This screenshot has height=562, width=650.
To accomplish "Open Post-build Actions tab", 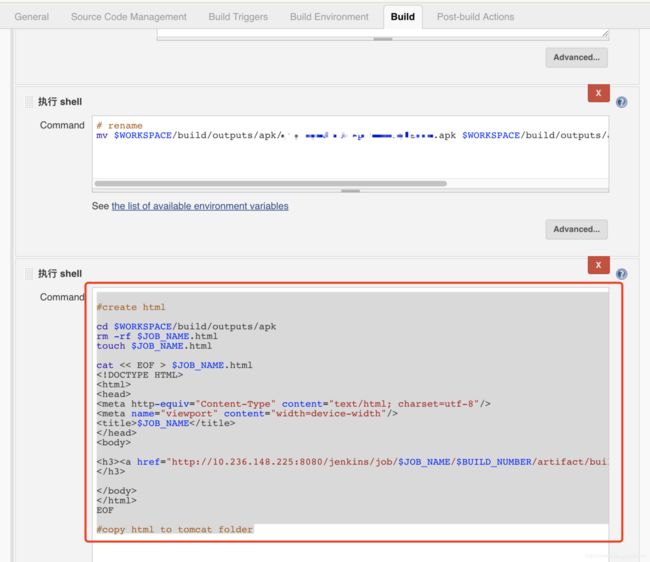I will [475, 17].
